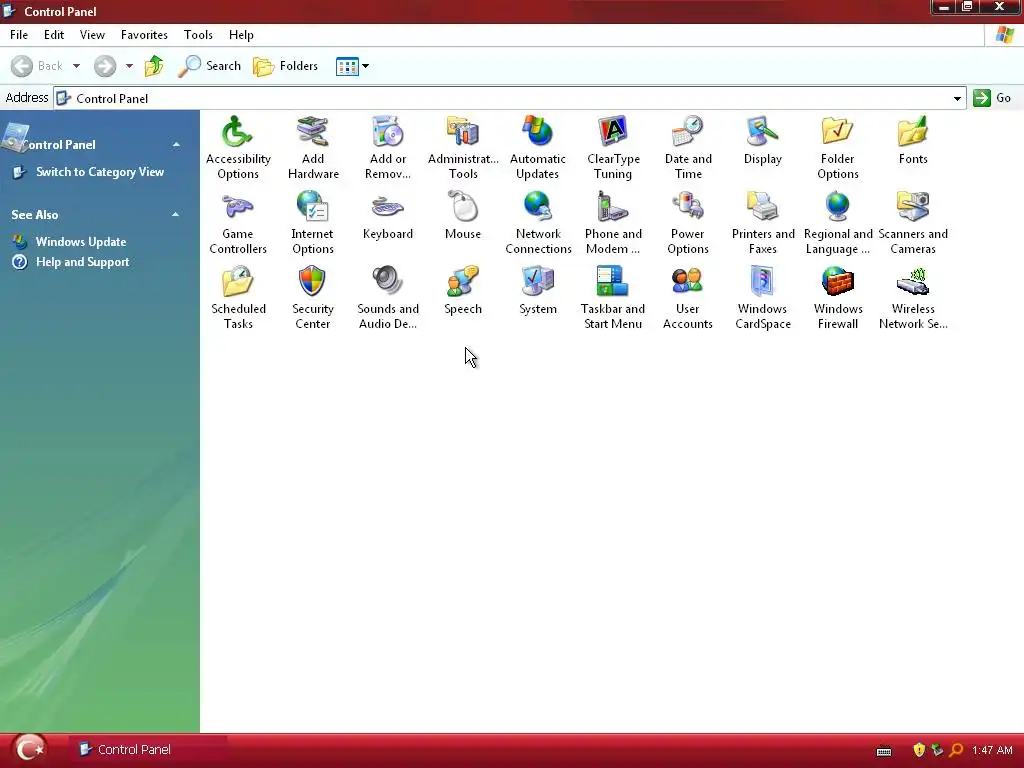The image size is (1024, 768).
Task: Open the Edit menu
Action: (54, 35)
